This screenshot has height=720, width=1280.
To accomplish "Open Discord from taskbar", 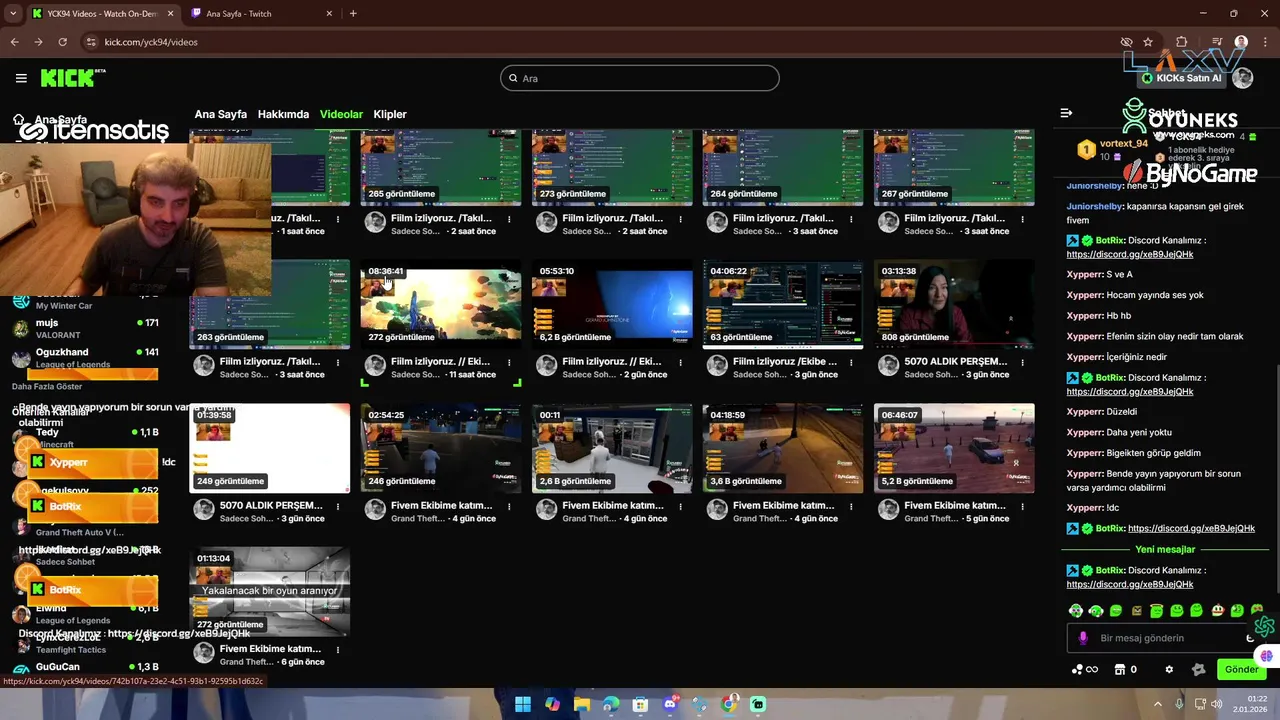I will coord(670,704).
